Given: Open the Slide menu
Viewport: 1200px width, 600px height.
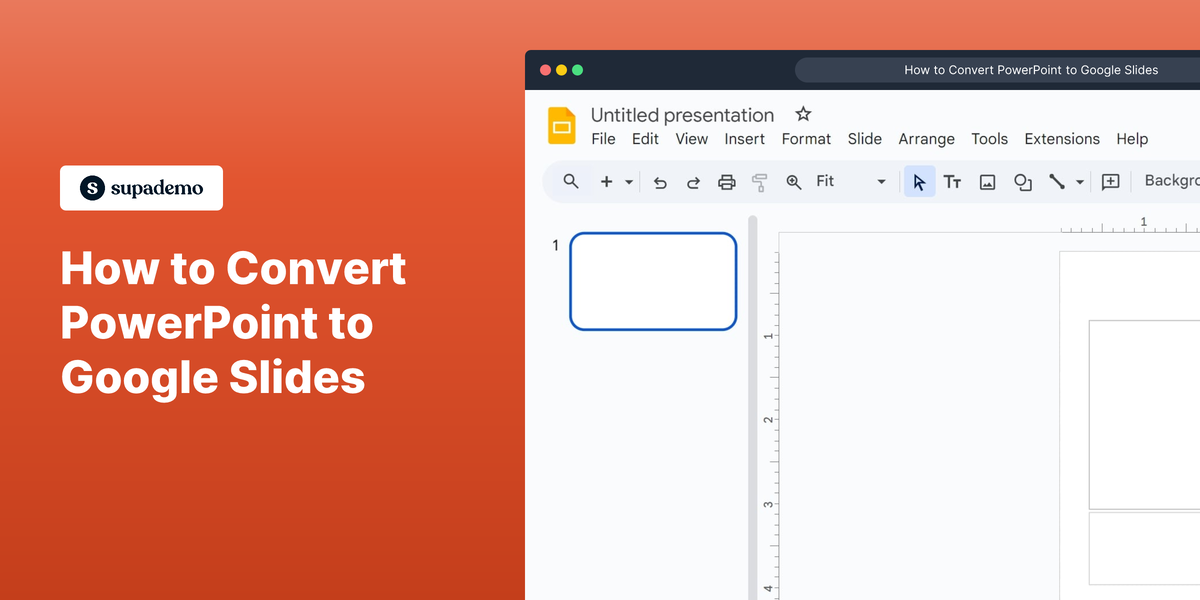Looking at the screenshot, I should pyautogui.click(x=865, y=139).
